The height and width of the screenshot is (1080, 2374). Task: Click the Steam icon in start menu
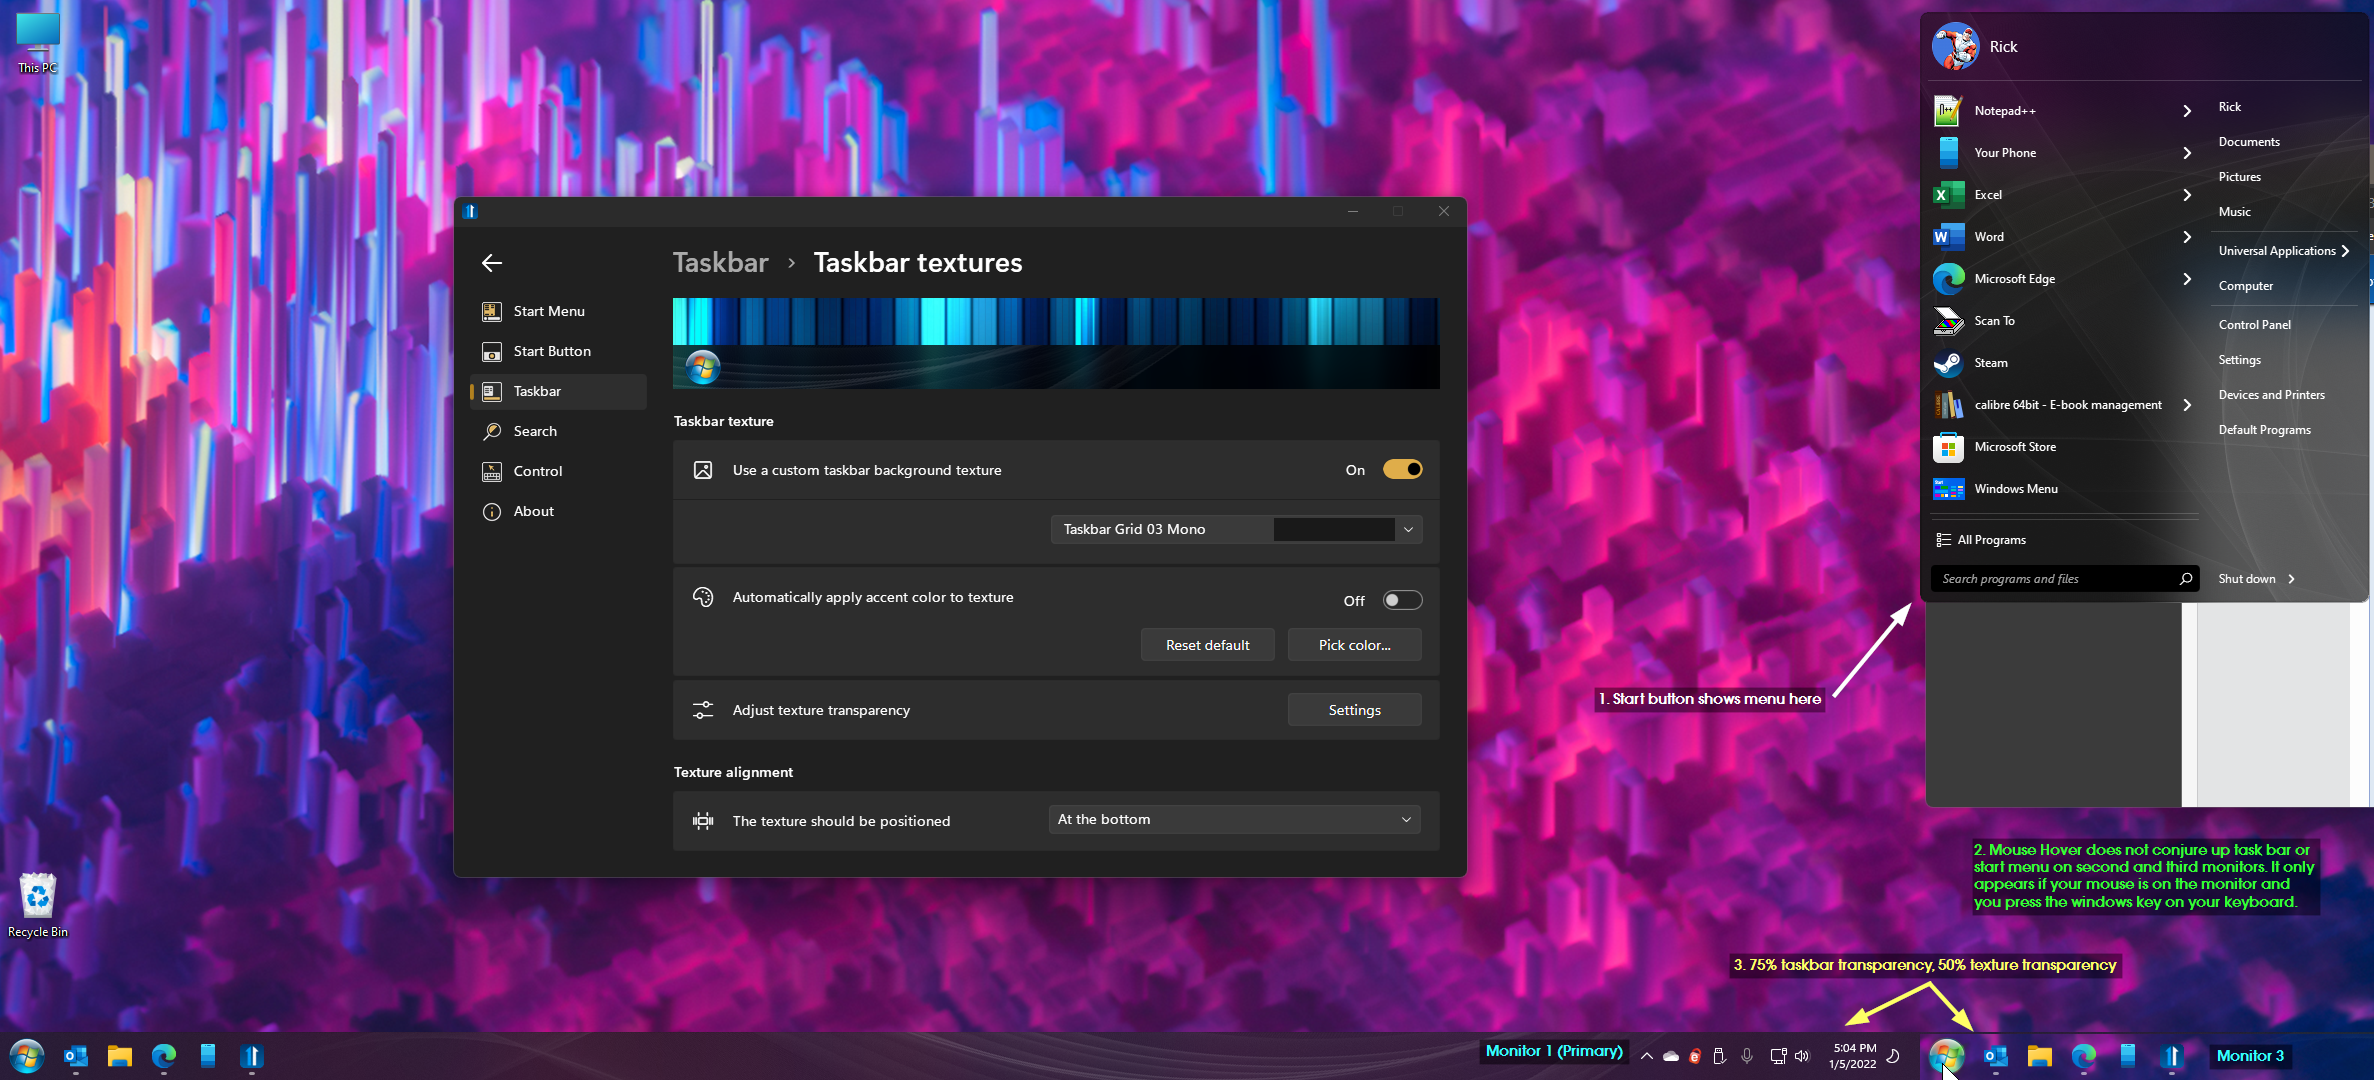click(1948, 363)
